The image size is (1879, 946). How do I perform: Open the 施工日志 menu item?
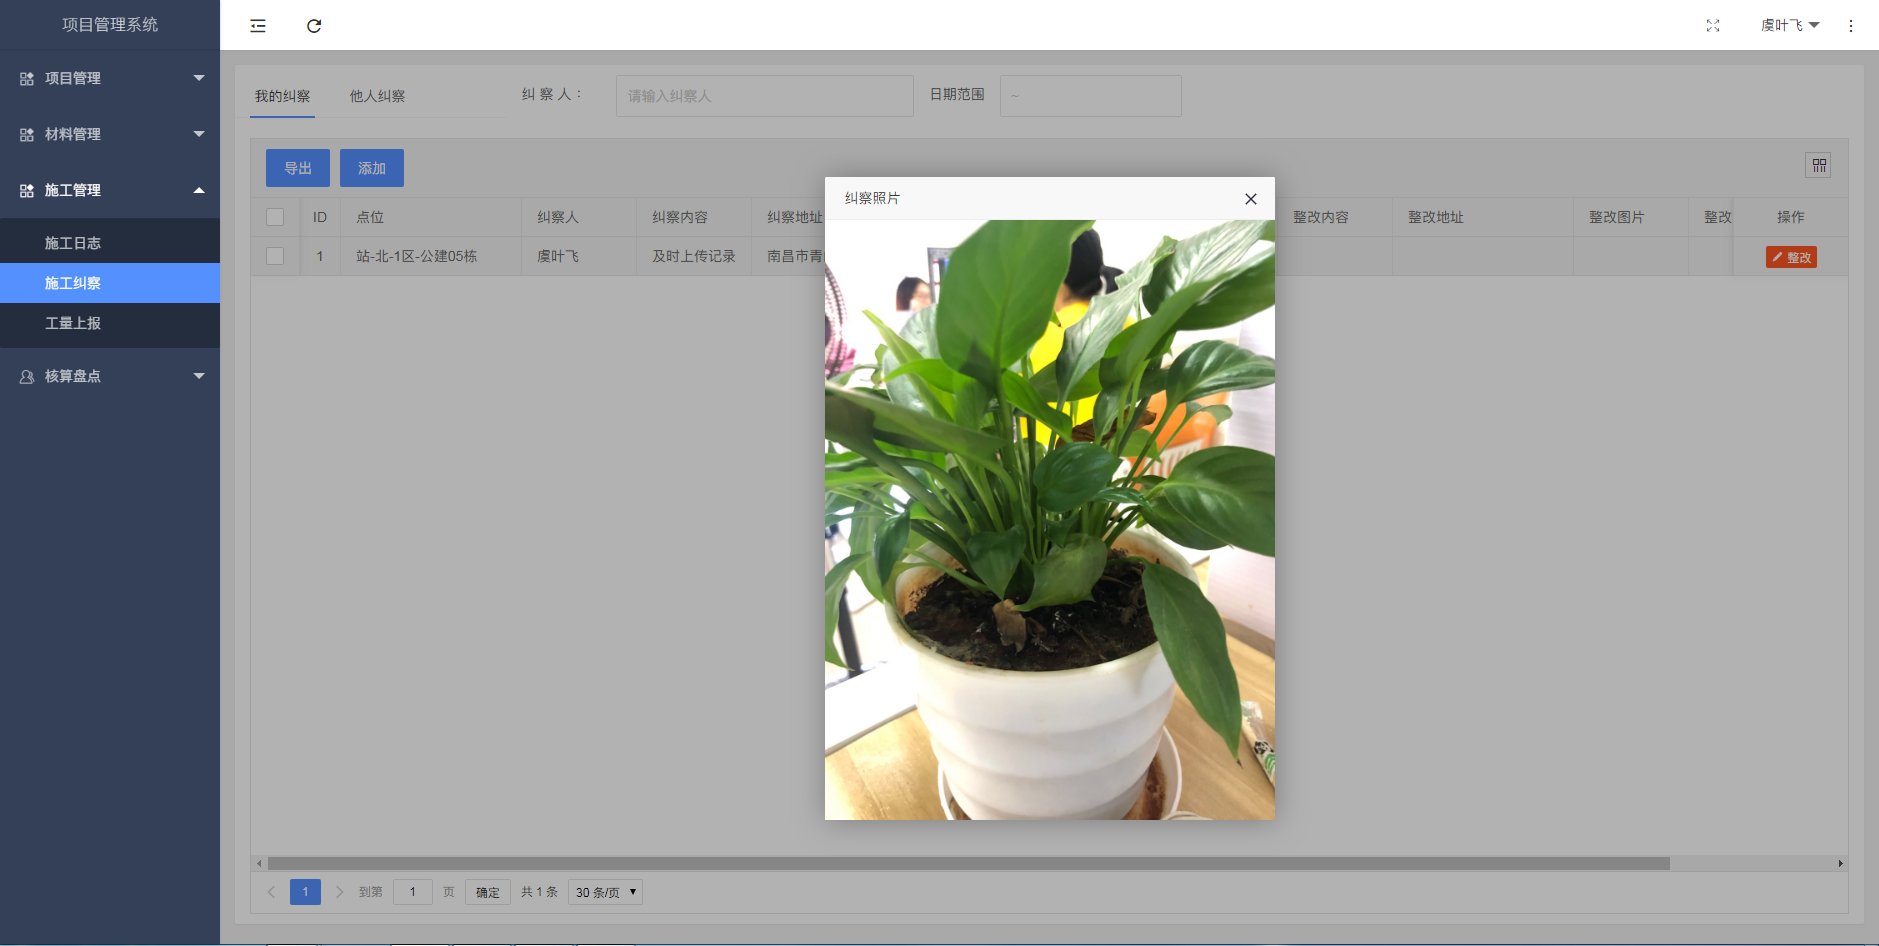click(x=110, y=243)
